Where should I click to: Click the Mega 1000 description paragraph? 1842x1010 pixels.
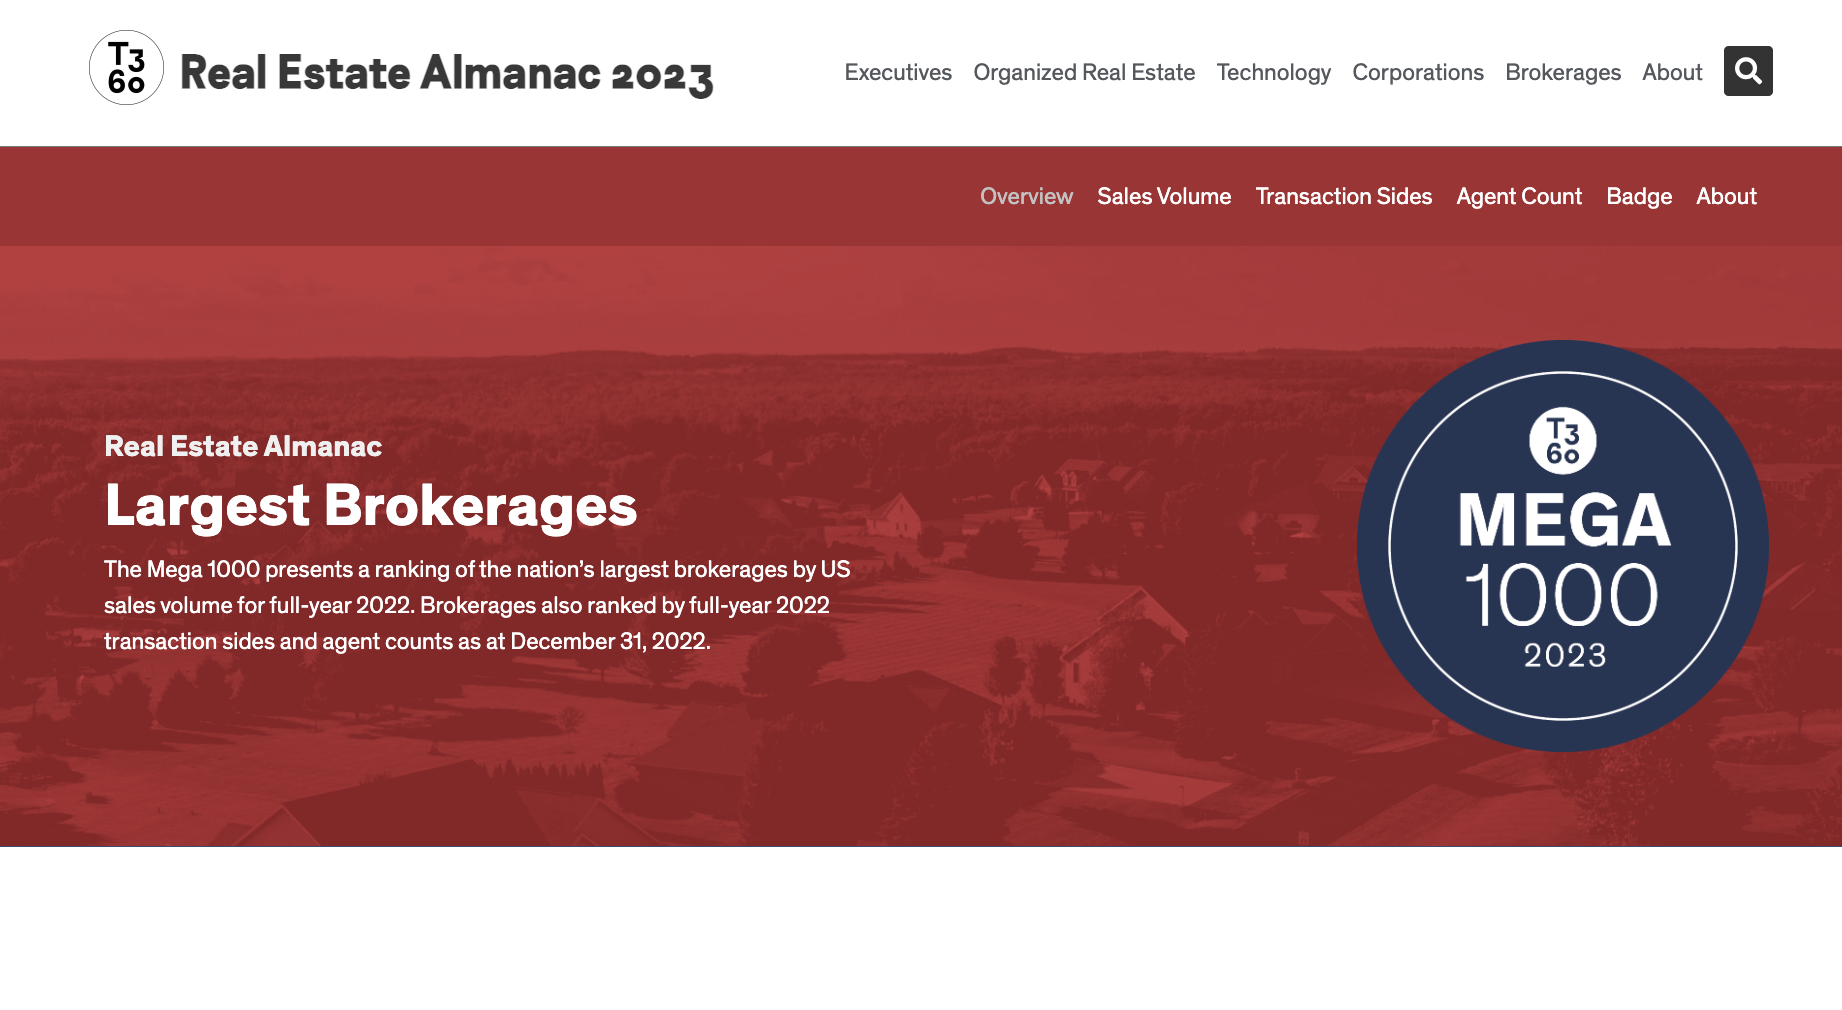point(477,605)
